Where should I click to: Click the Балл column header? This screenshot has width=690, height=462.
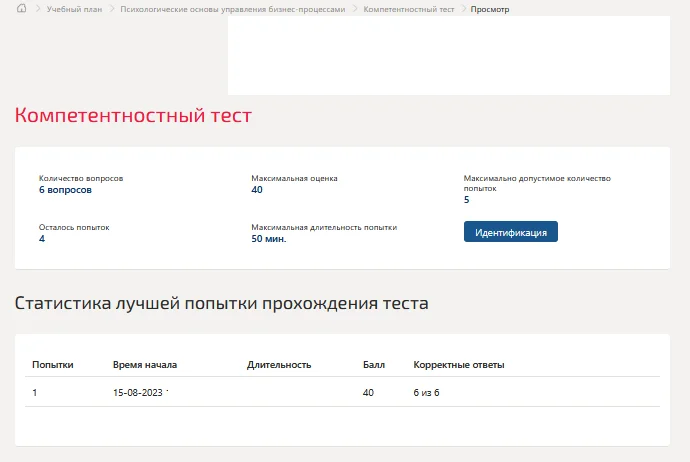click(374, 365)
